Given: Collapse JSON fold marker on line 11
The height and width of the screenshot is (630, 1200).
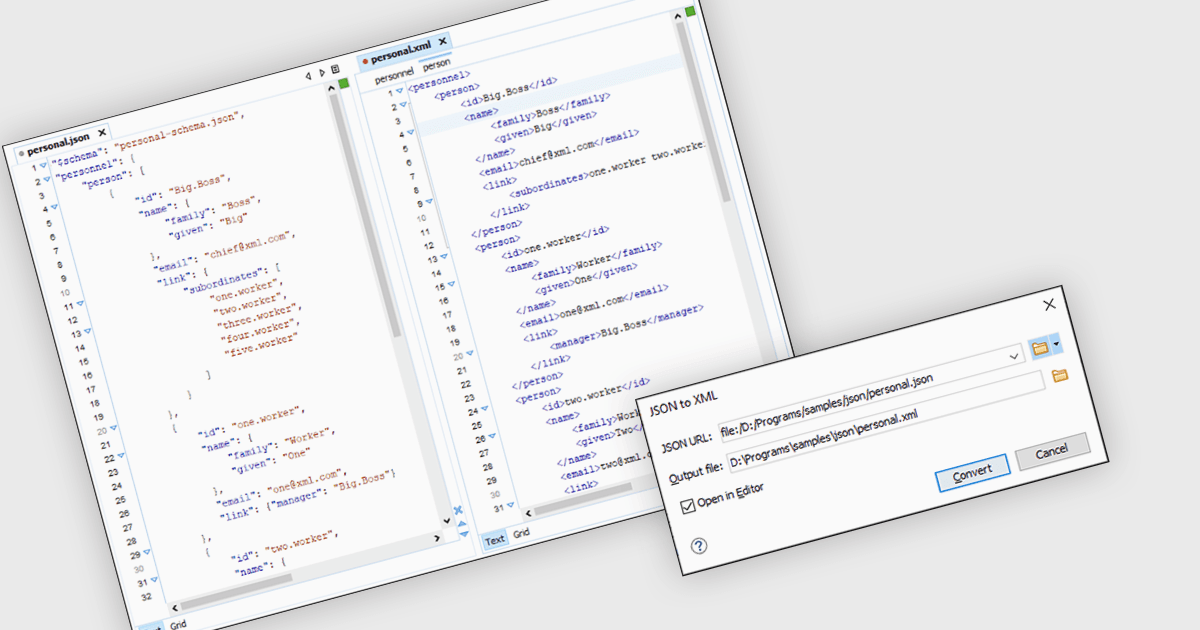Looking at the screenshot, I should pyautogui.click(x=79, y=305).
